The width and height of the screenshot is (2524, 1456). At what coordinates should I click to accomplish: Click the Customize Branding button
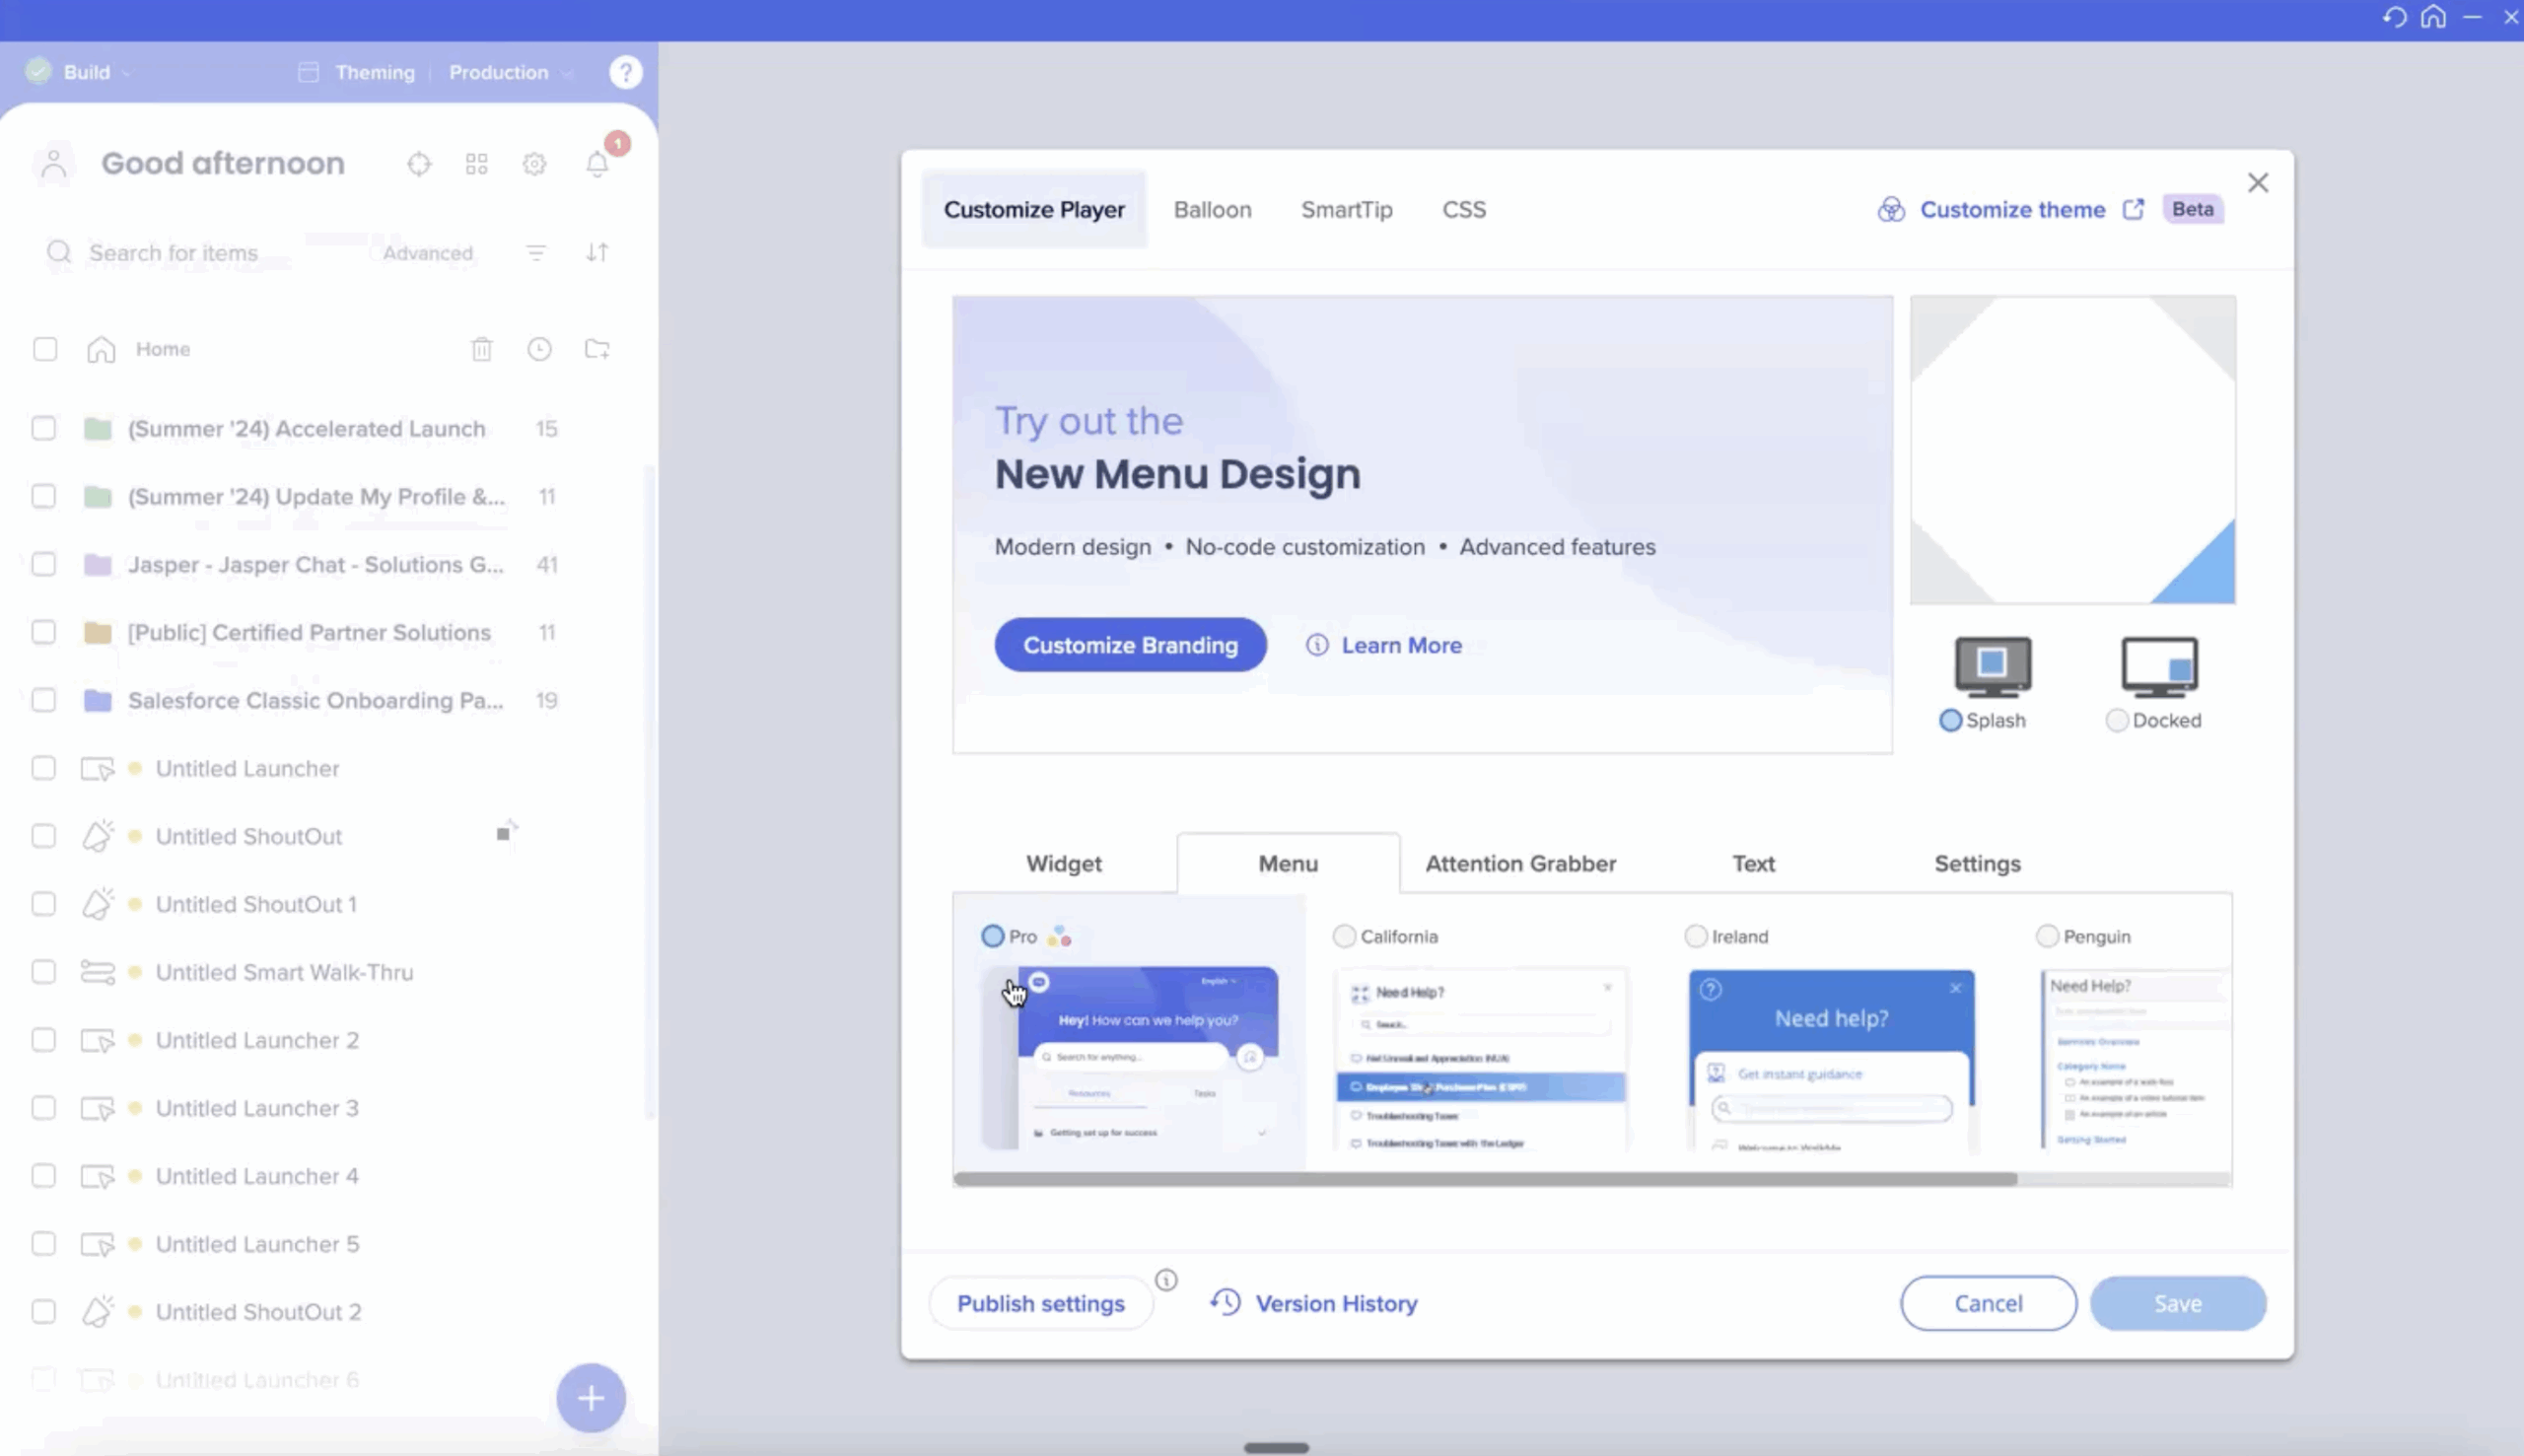(x=1130, y=646)
